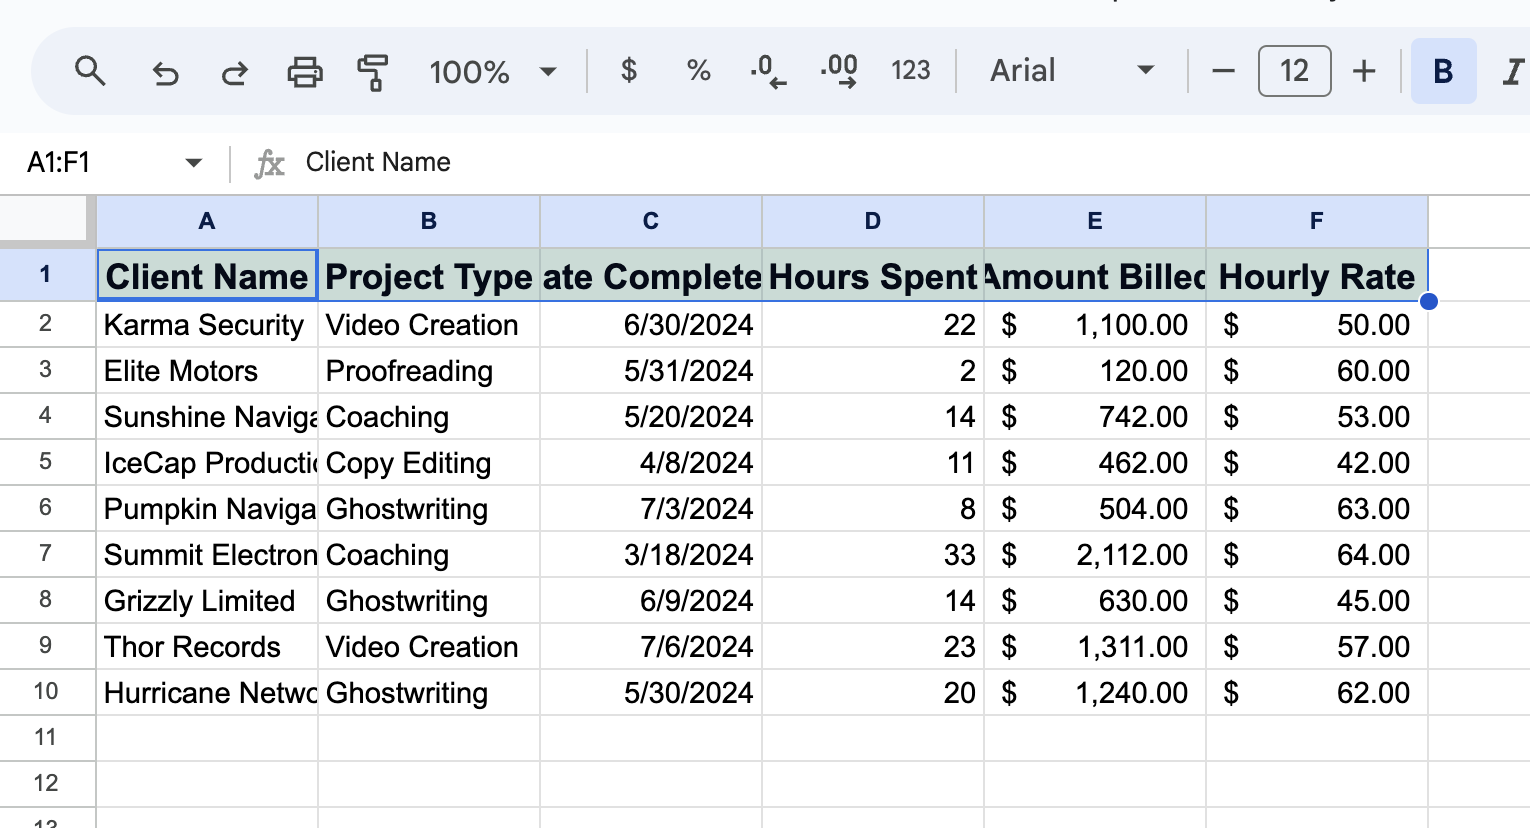This screenshot has height=828, width=1530.
Task: Click the formula bar fx icon
Action: click(268, 162)
